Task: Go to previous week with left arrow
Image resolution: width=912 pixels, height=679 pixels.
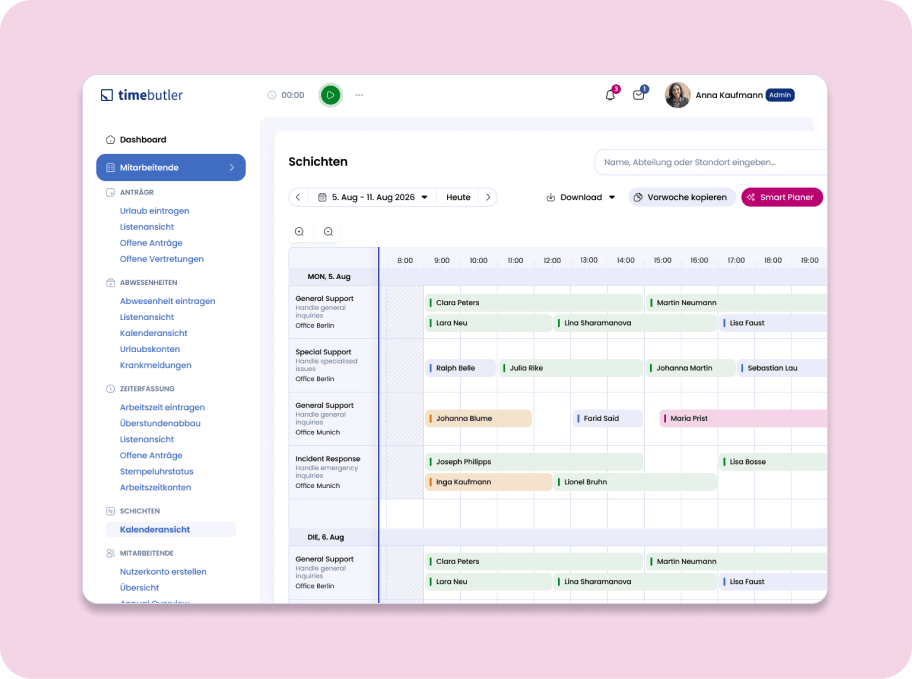Action: click(298, 197)
